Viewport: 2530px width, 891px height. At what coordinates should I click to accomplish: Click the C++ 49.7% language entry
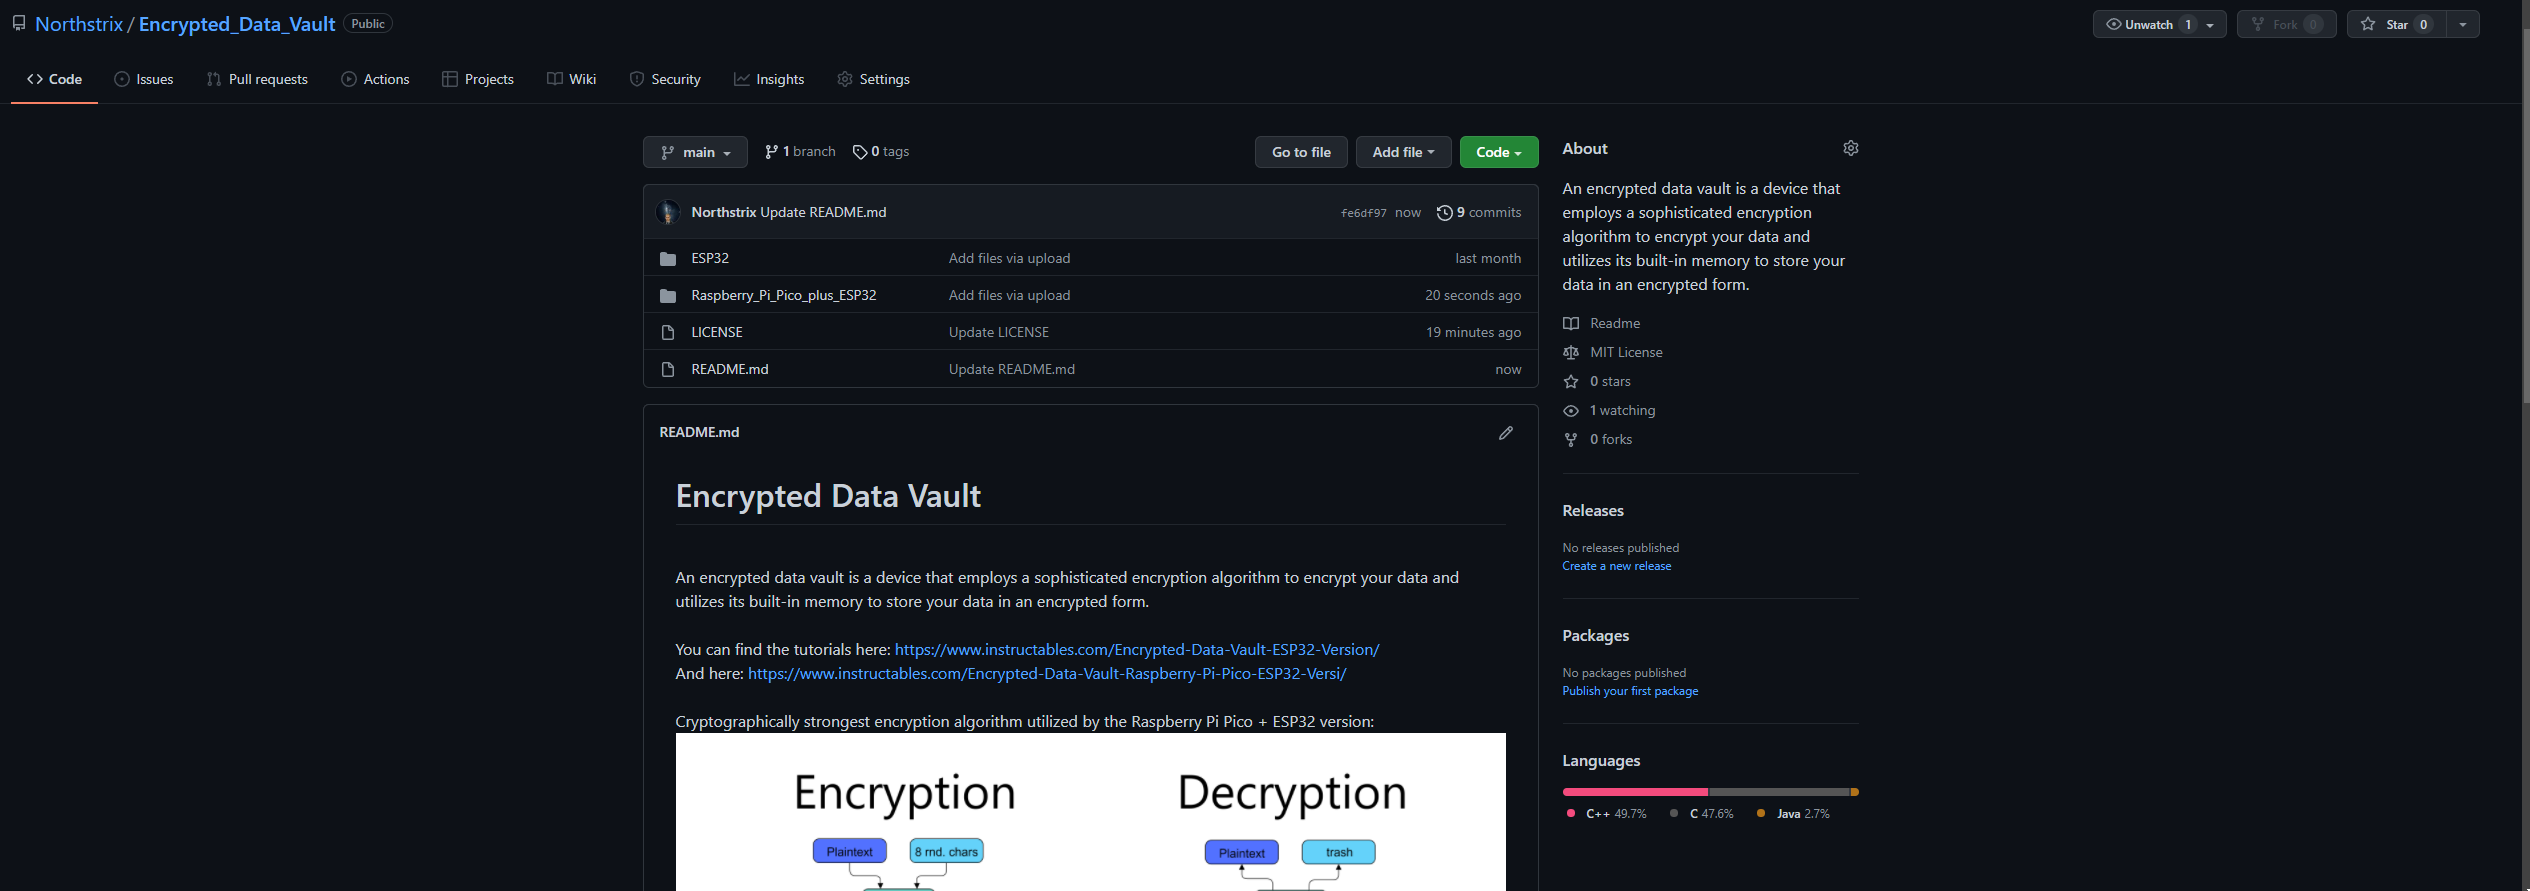1607,814
